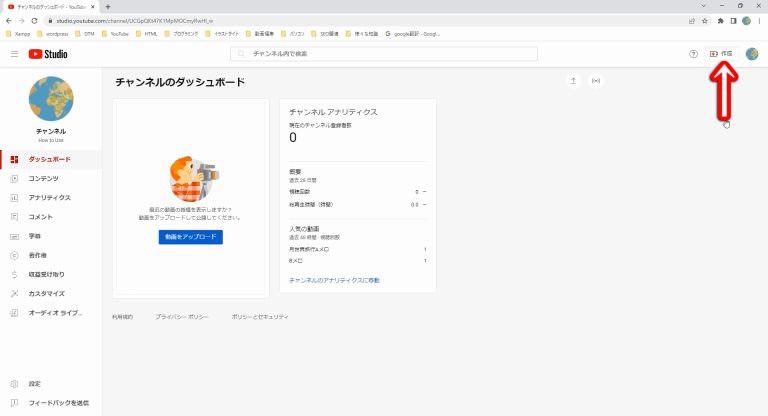Open the hamburger navigation menu
768x416 pixels.
pos(14,53)
